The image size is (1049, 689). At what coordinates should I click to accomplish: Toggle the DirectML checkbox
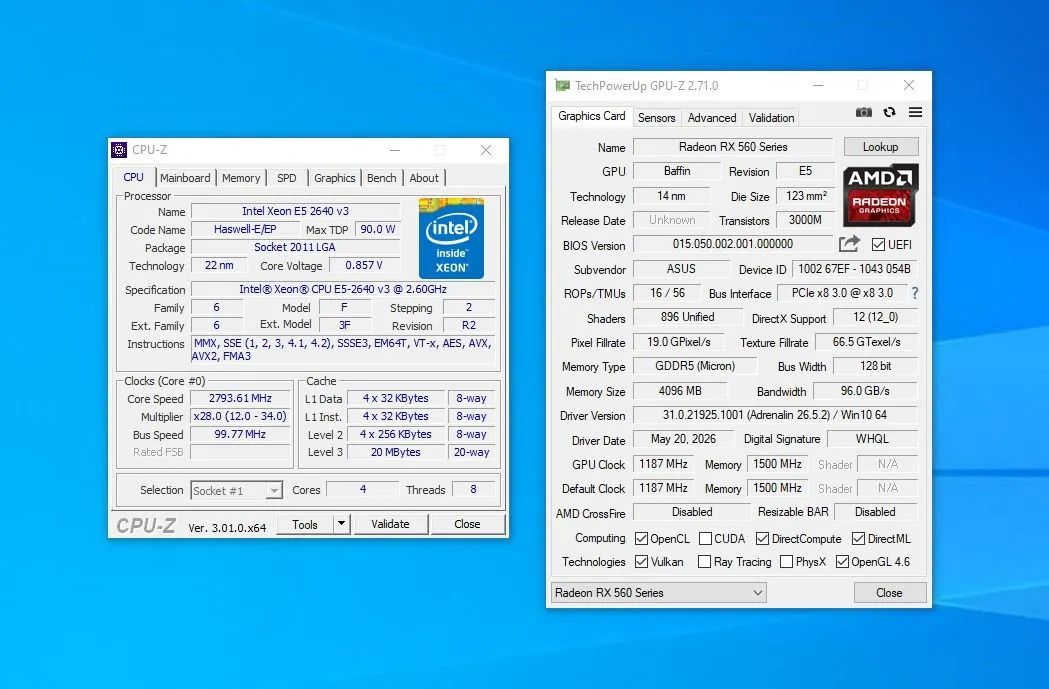point(858,538)
